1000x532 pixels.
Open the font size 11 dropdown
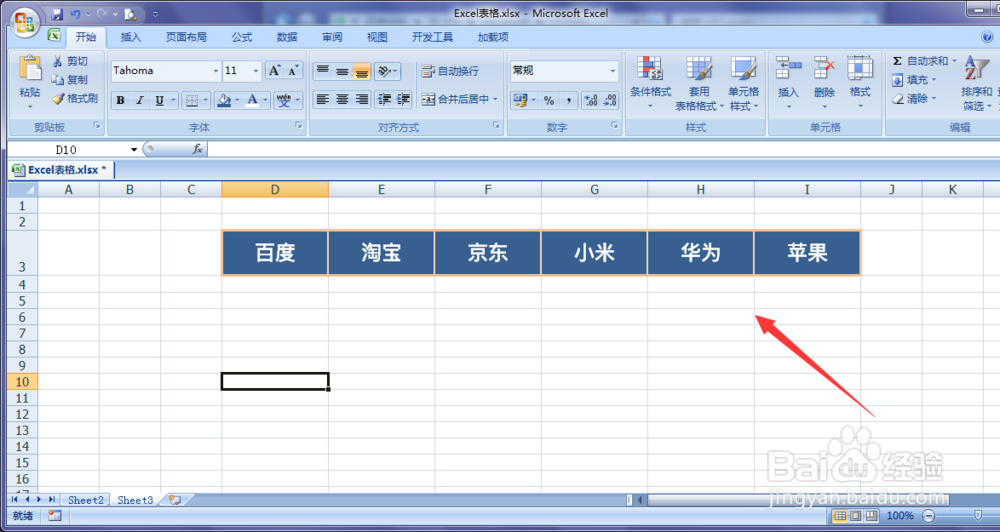click(x=256, y=71)
